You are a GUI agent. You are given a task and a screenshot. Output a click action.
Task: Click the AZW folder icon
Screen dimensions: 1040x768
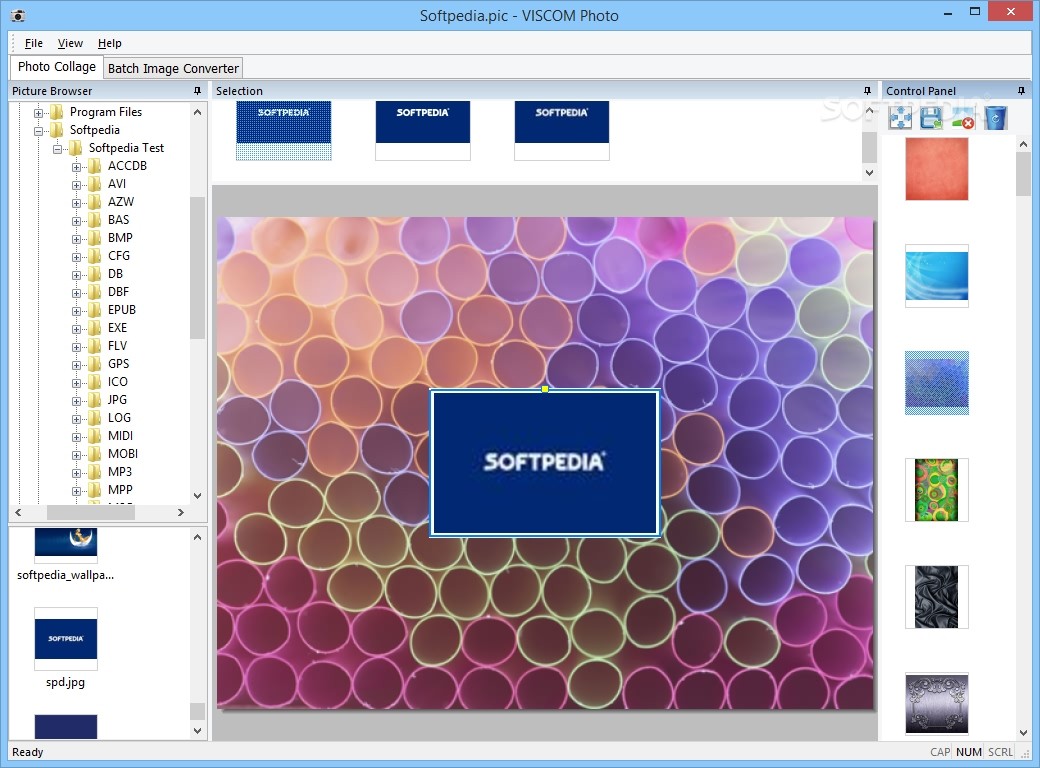pyautogui.click(x=96, y=202)
